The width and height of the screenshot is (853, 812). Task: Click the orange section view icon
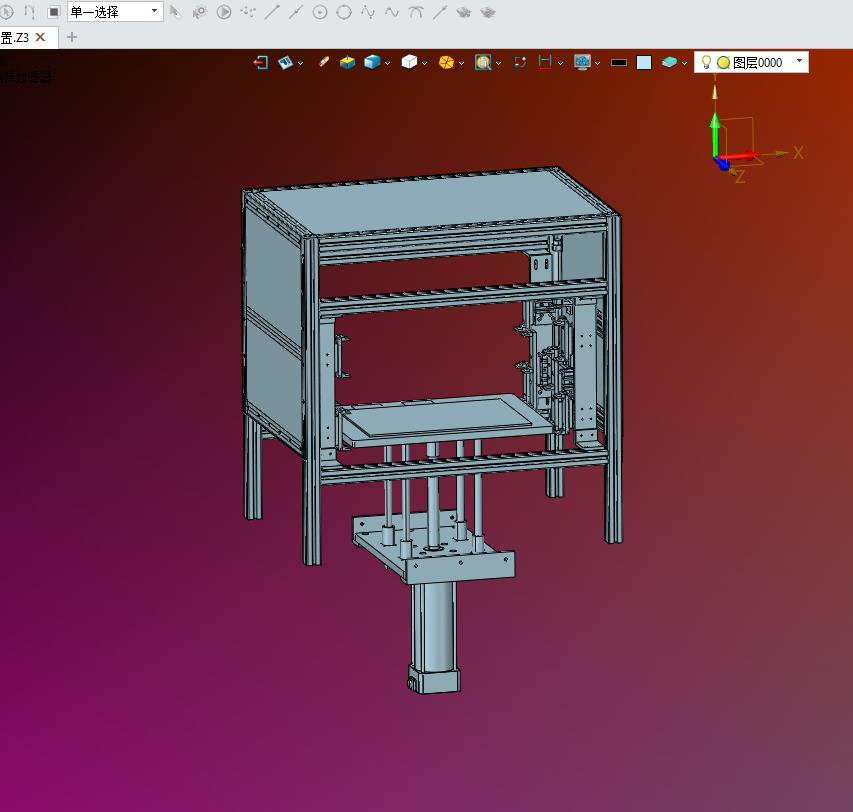[446, 62]
